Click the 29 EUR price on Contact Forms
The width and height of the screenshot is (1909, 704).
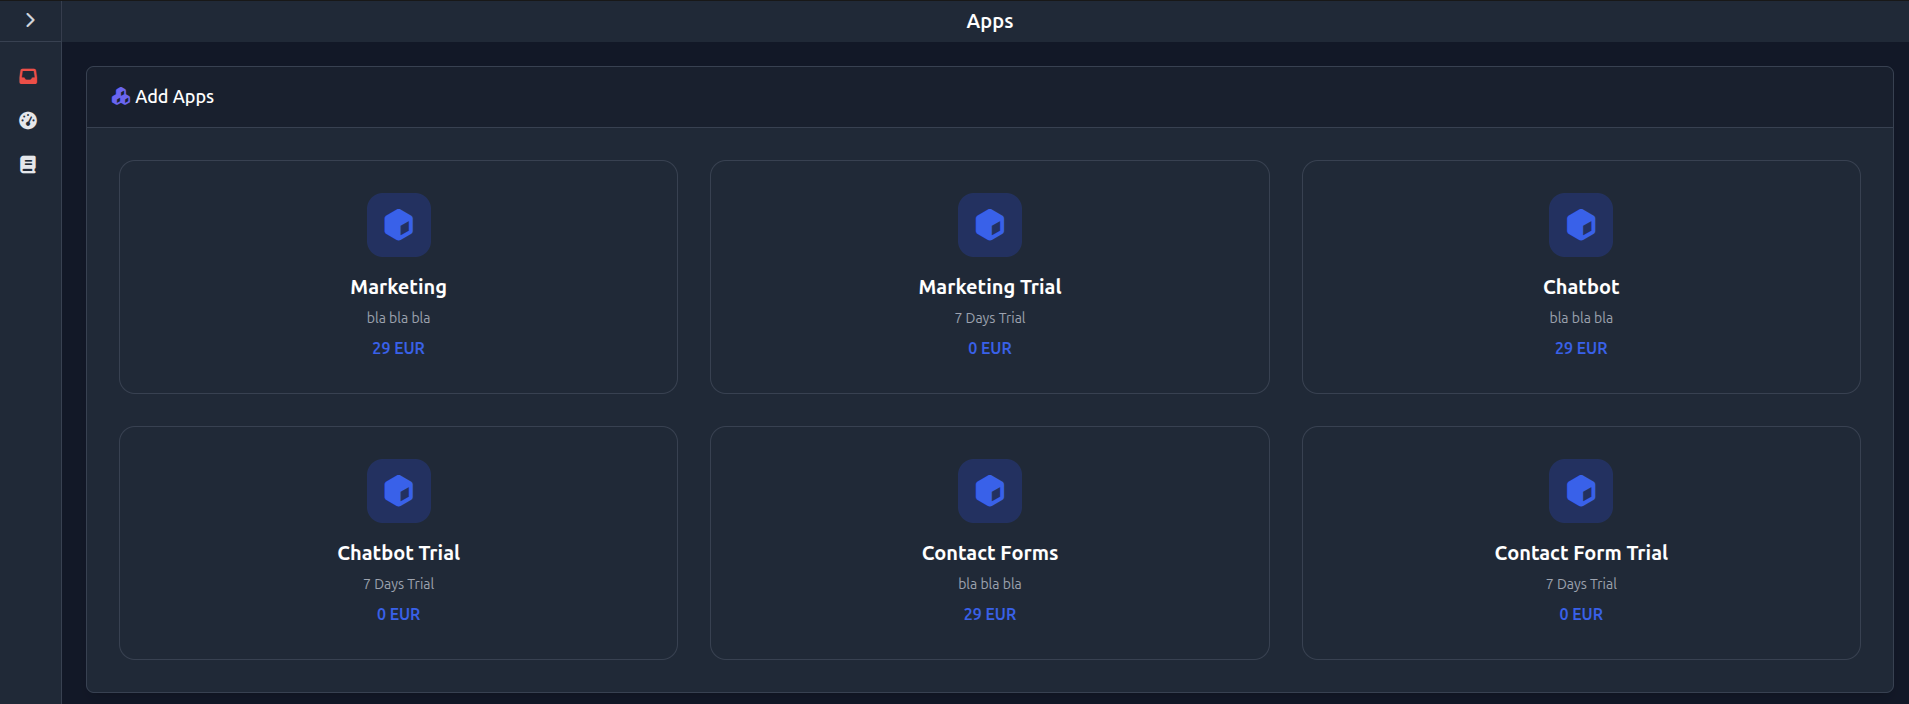pos(989,614)
